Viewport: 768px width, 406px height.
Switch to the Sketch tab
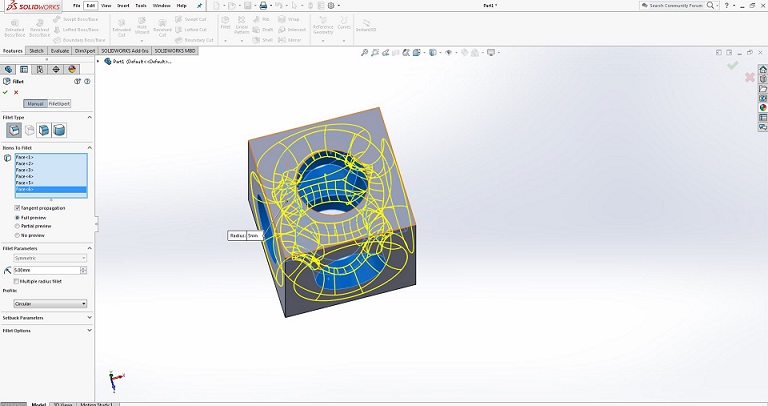tap(36, 51)
